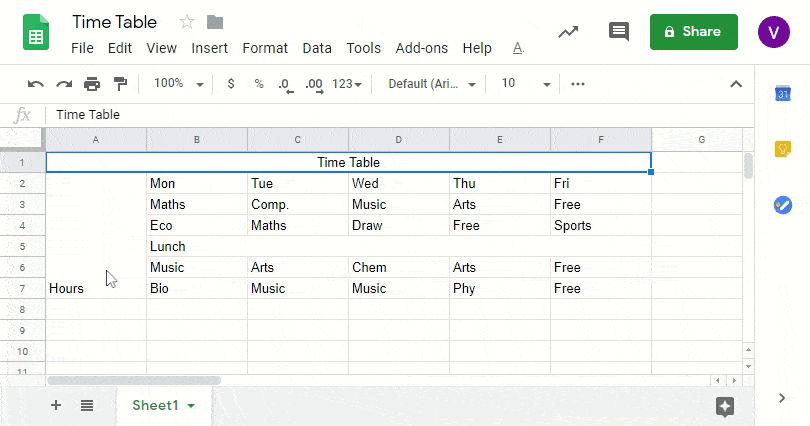810x426 pixels.
Task: Open Google Keep lightbulb icon
Action: coord(783,149)
